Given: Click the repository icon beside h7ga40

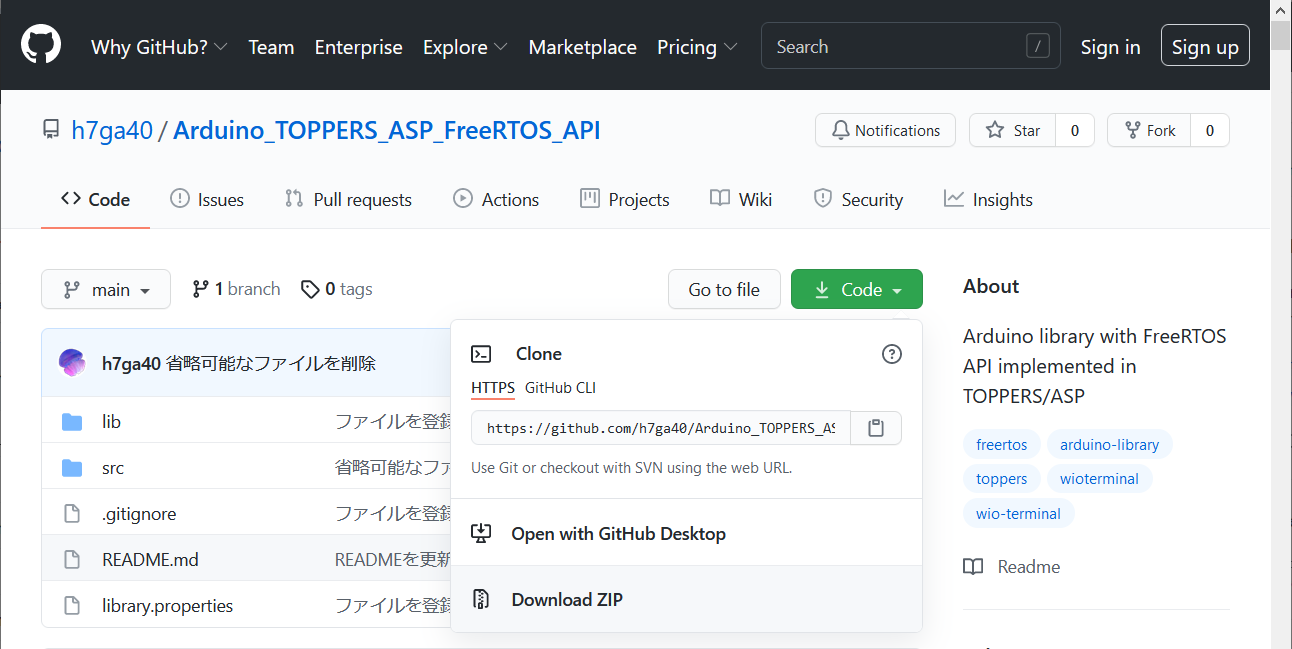Looking at the screenshot, I should (51, 128).
